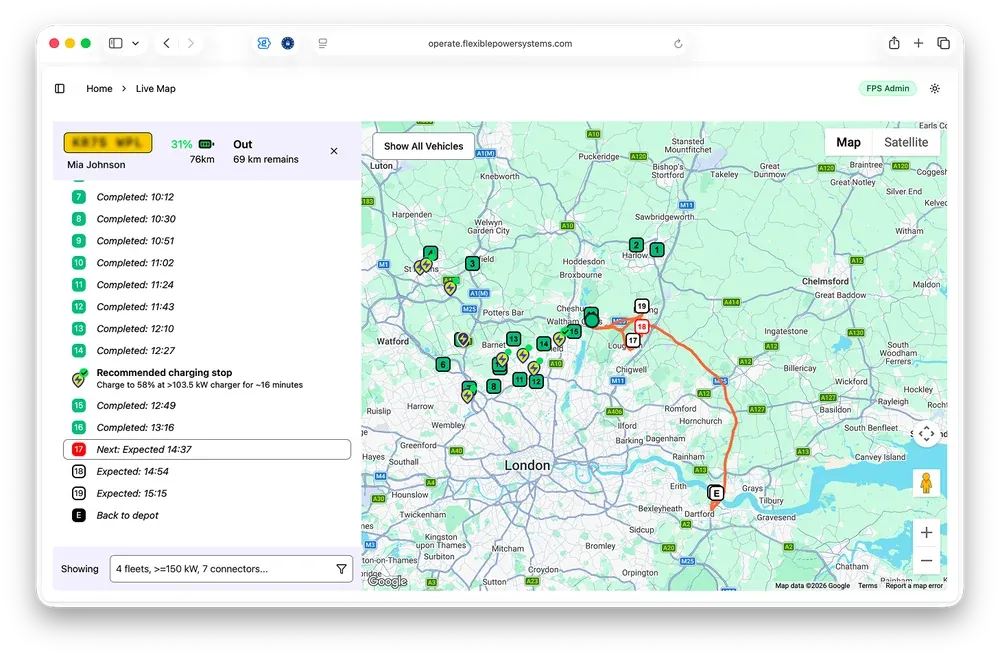This screenshot has height=658, width=1000.
Task: Click Show All Vehicles button
Action: point(423,146)
